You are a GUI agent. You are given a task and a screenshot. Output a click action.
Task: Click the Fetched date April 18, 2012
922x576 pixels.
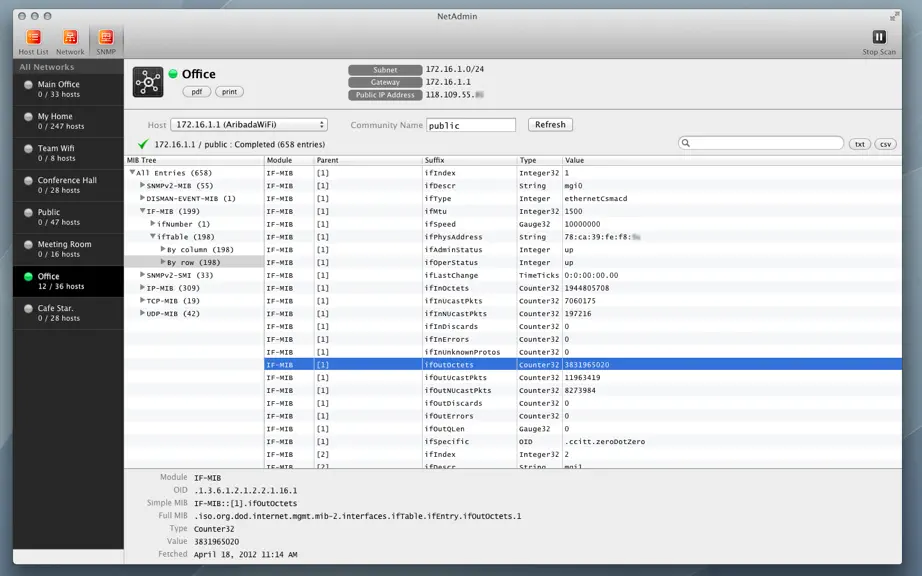(x=245, y=554)
